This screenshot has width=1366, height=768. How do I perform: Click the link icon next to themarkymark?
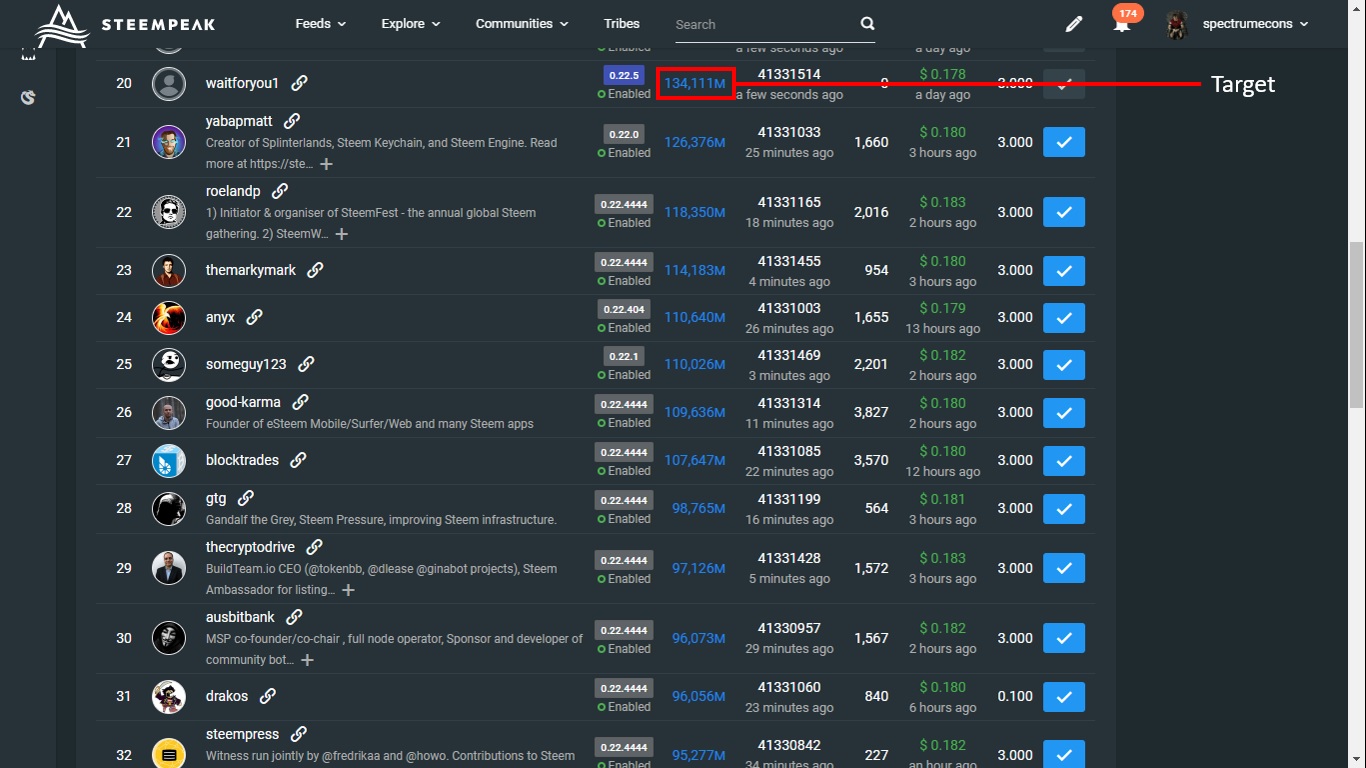click(315, 270)
